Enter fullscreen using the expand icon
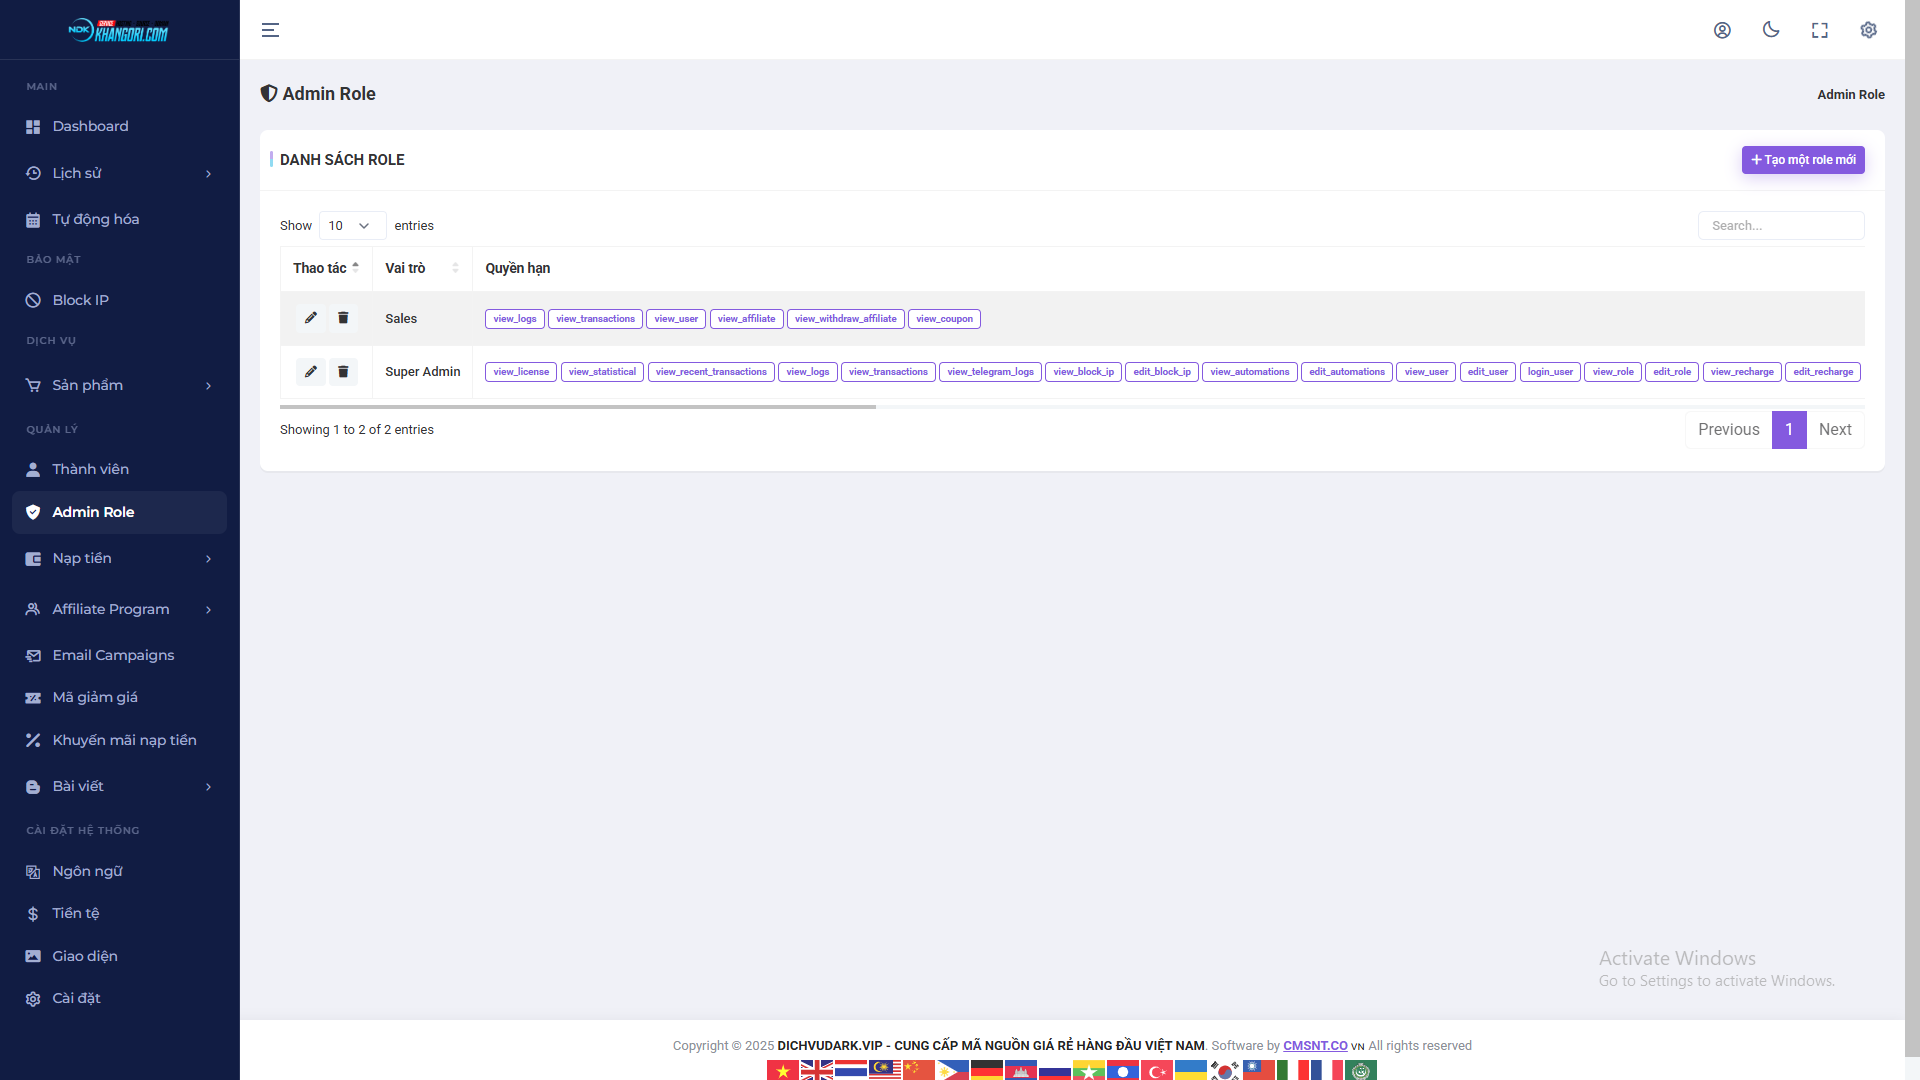 1820,30
